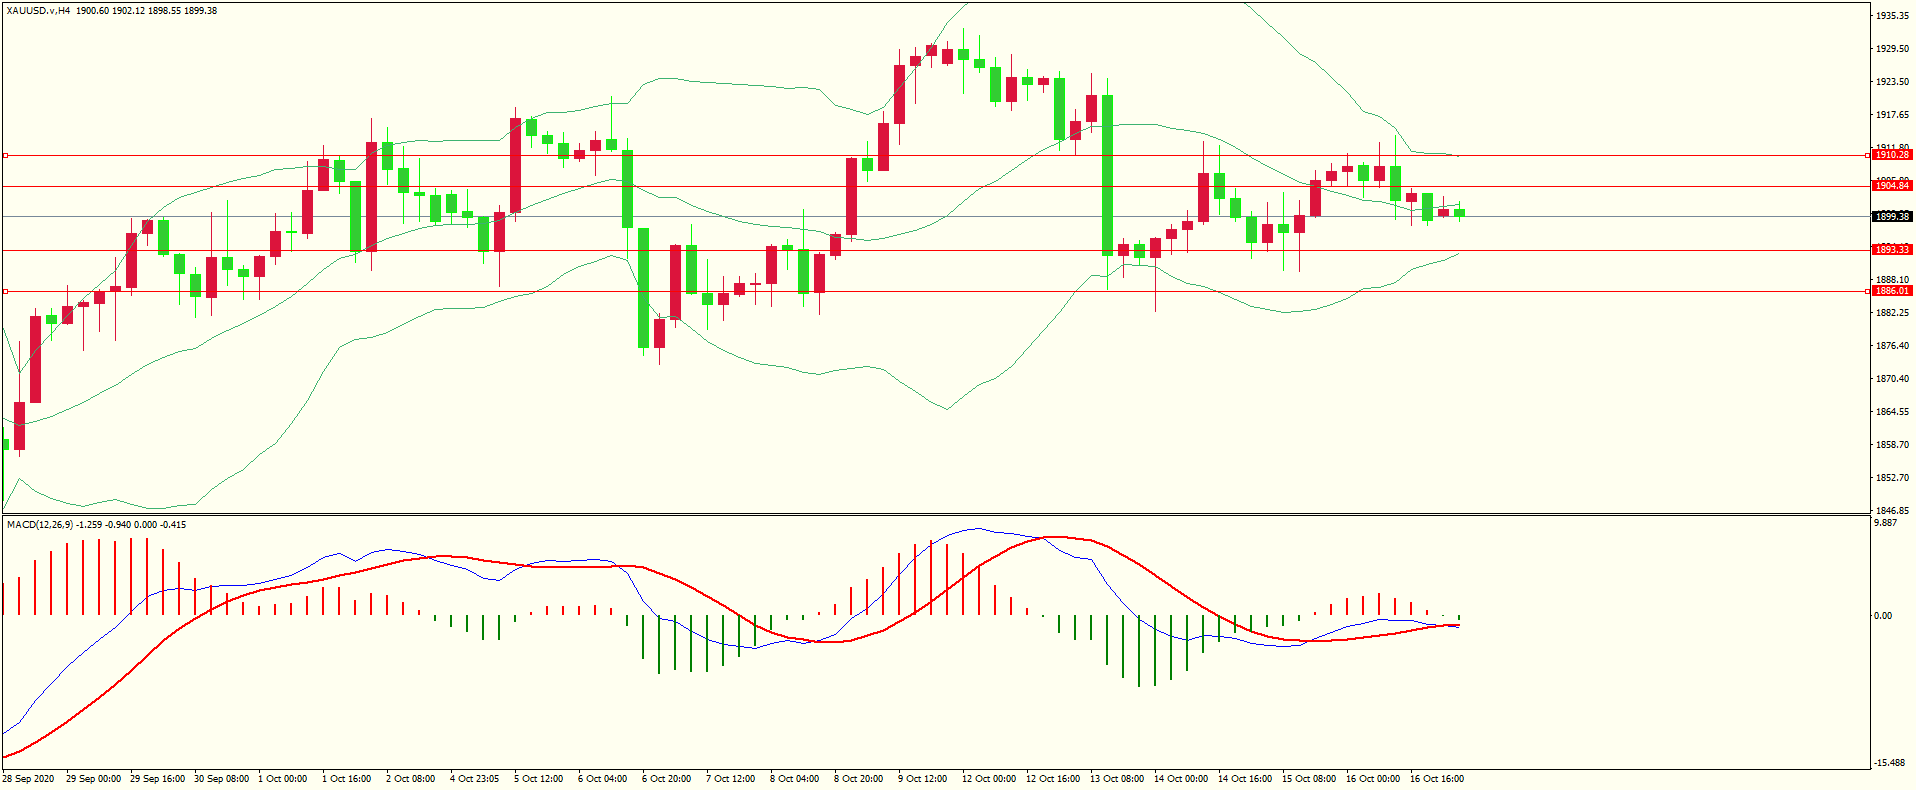Click the 1935.35 price scale value
Viewport: 1916px width, 790px height.
pyautogui.click(x=1891, y=16)
